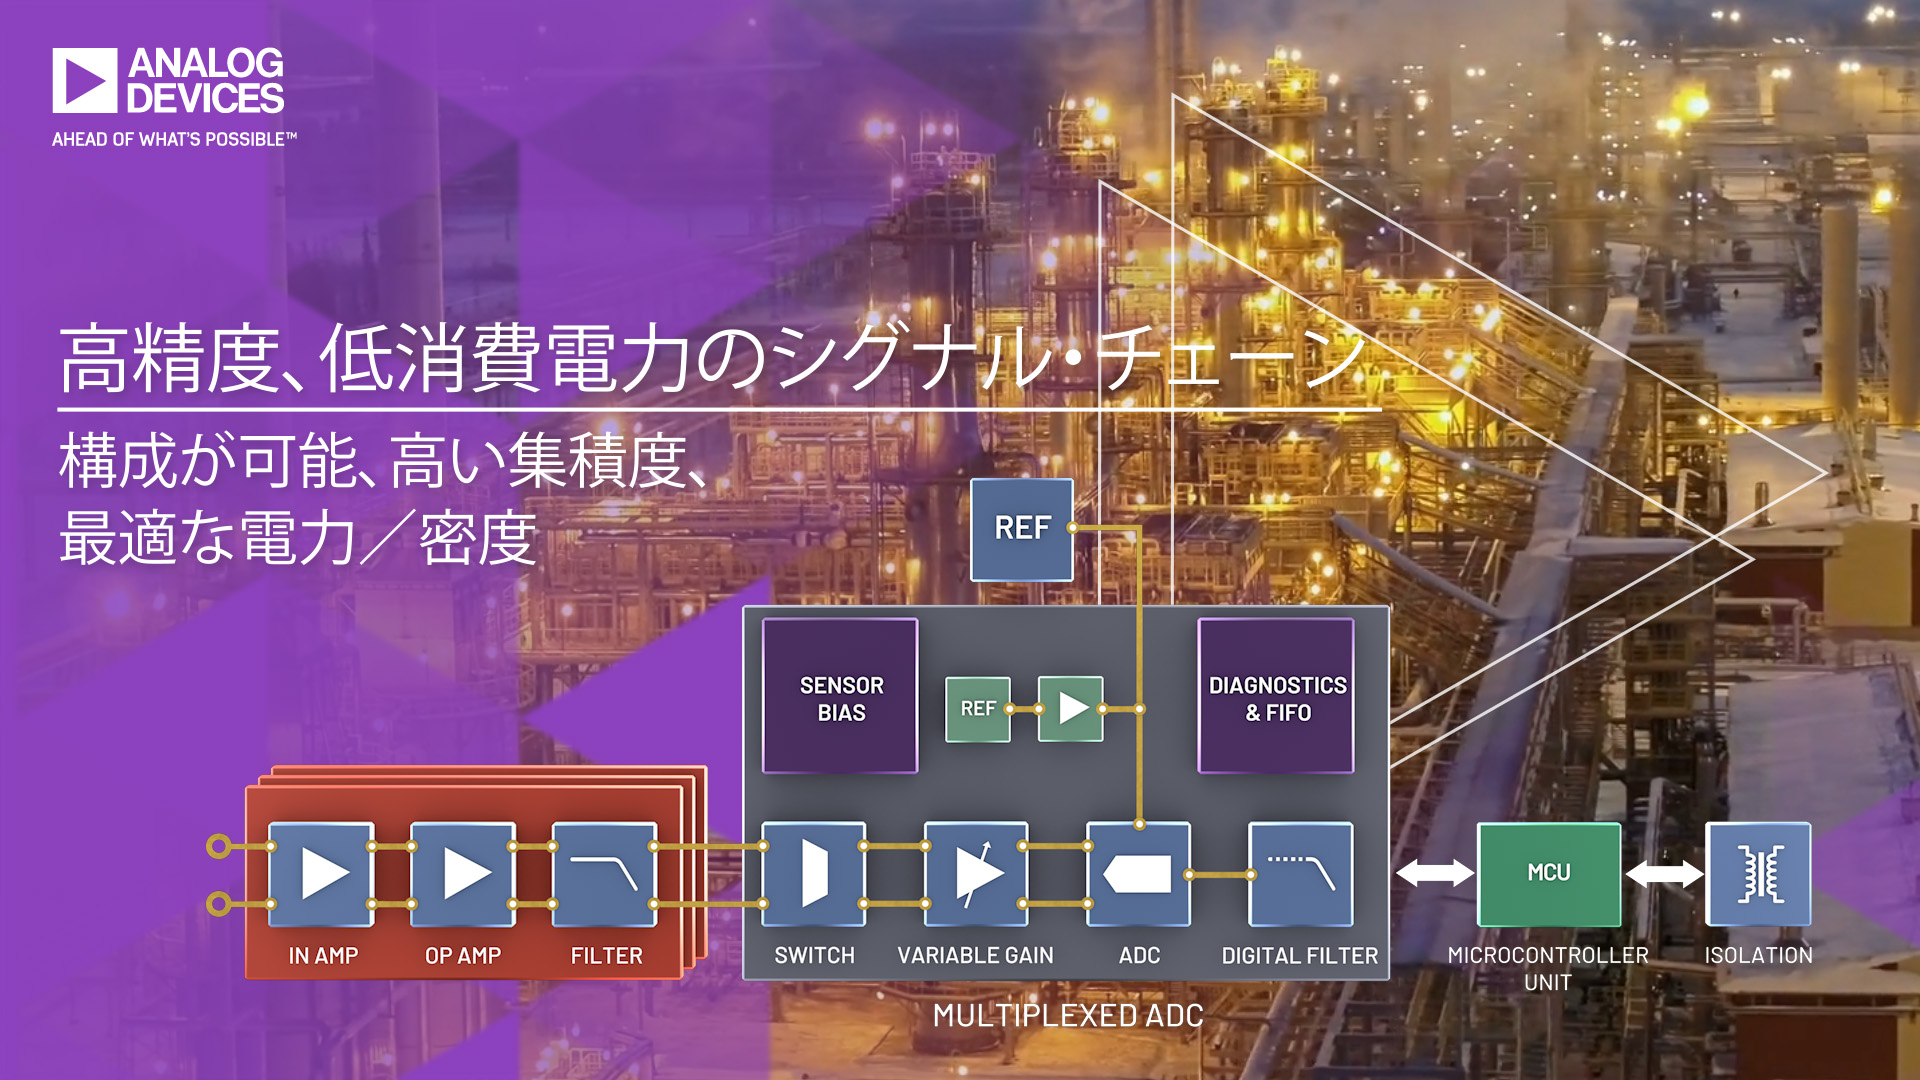Select the green MCU block

(1549, 872)
